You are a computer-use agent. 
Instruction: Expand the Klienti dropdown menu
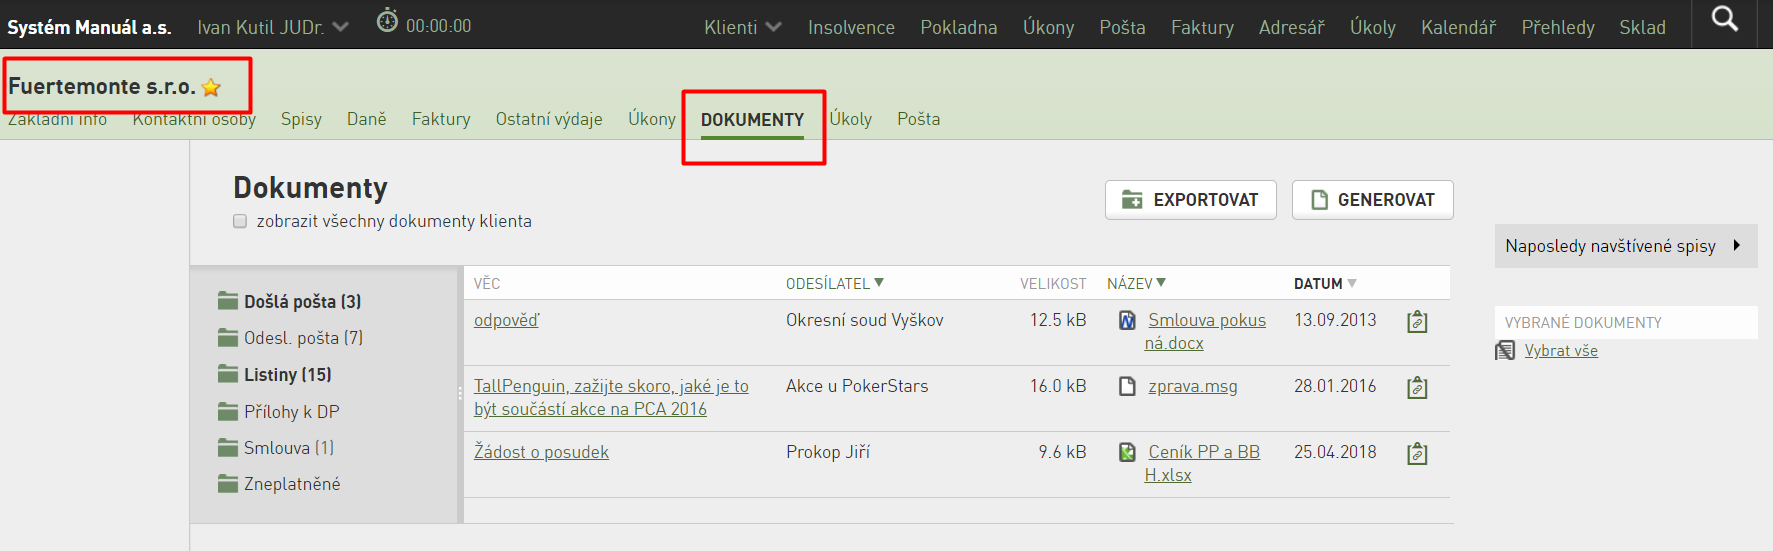[x=743, y=27]
